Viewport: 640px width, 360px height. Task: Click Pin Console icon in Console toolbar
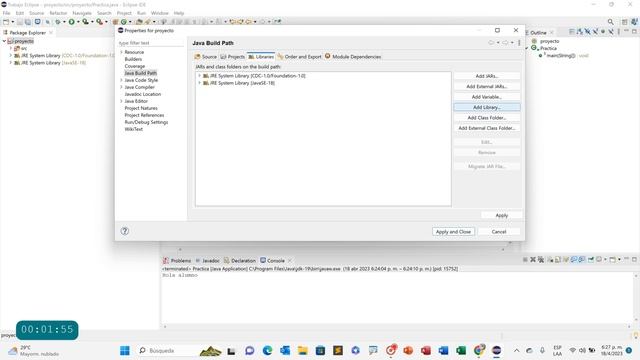pyautogui.click(x=591, y=260)
